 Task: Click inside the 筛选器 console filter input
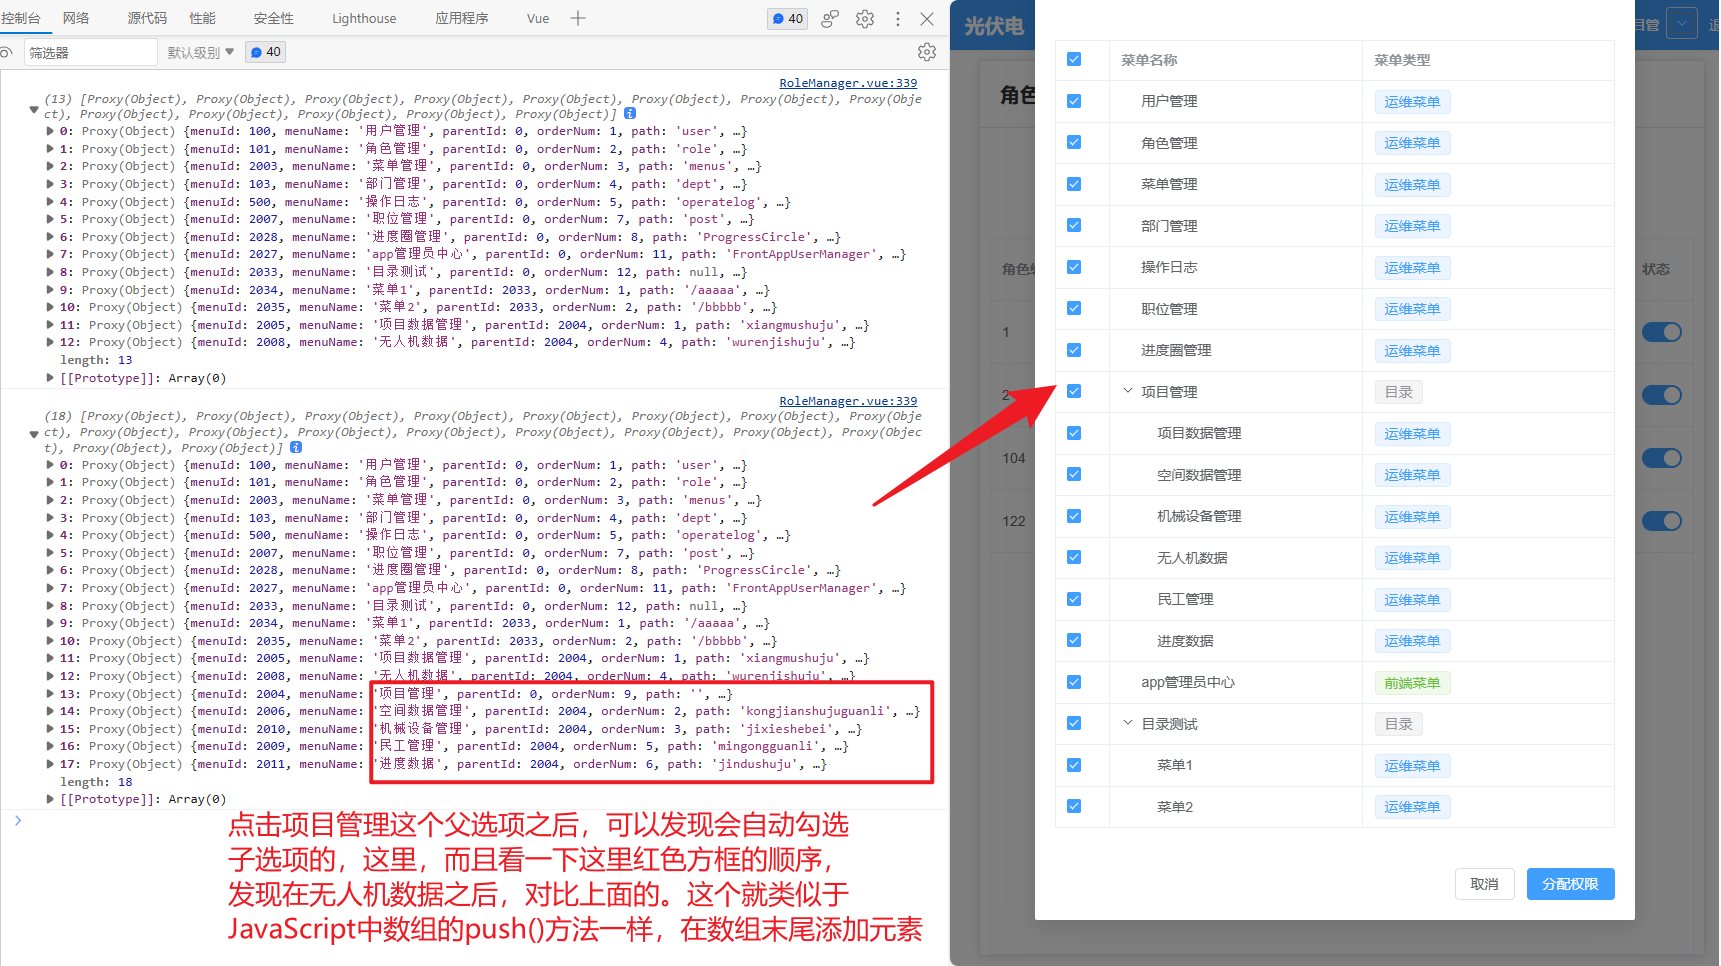90,52
